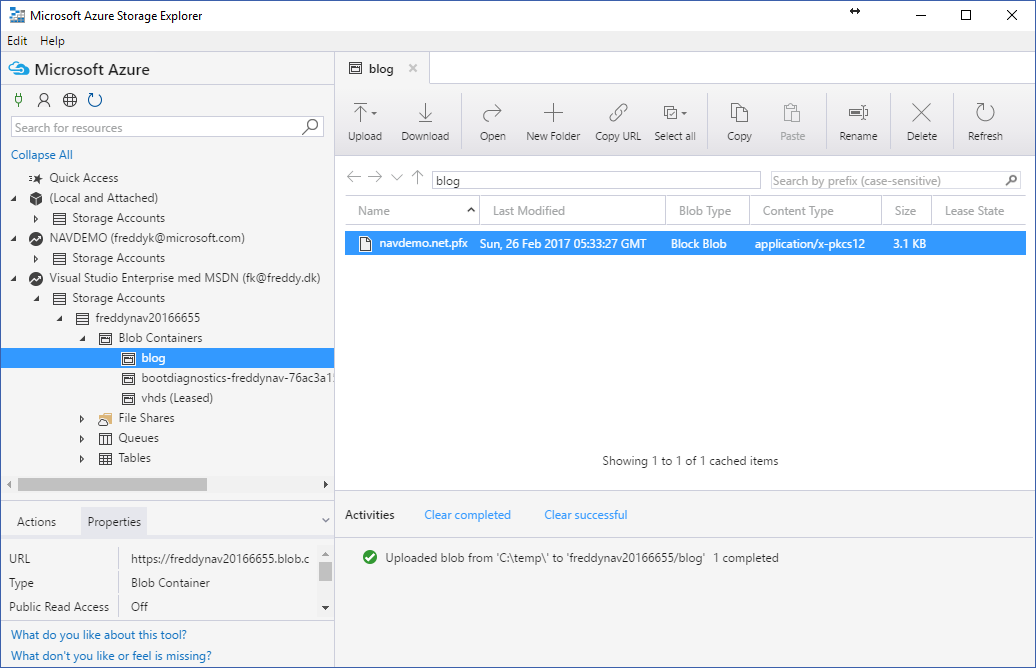Click the Collapse All link
Screen dimensions: 1036x668
(42, 155)
